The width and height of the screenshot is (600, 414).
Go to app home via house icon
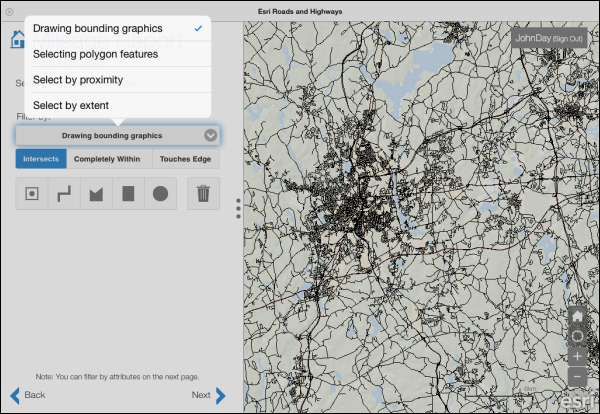click(x=17, y=41)
